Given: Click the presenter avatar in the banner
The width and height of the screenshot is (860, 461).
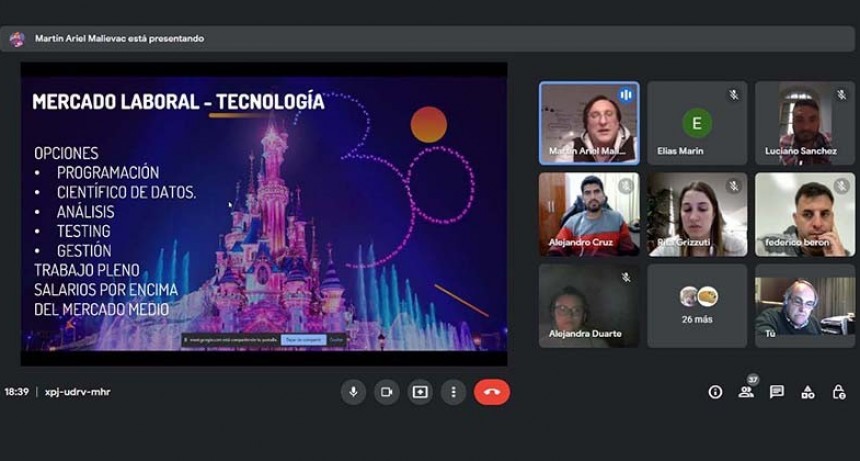Looking at the screenshot, I should (17, 39).
